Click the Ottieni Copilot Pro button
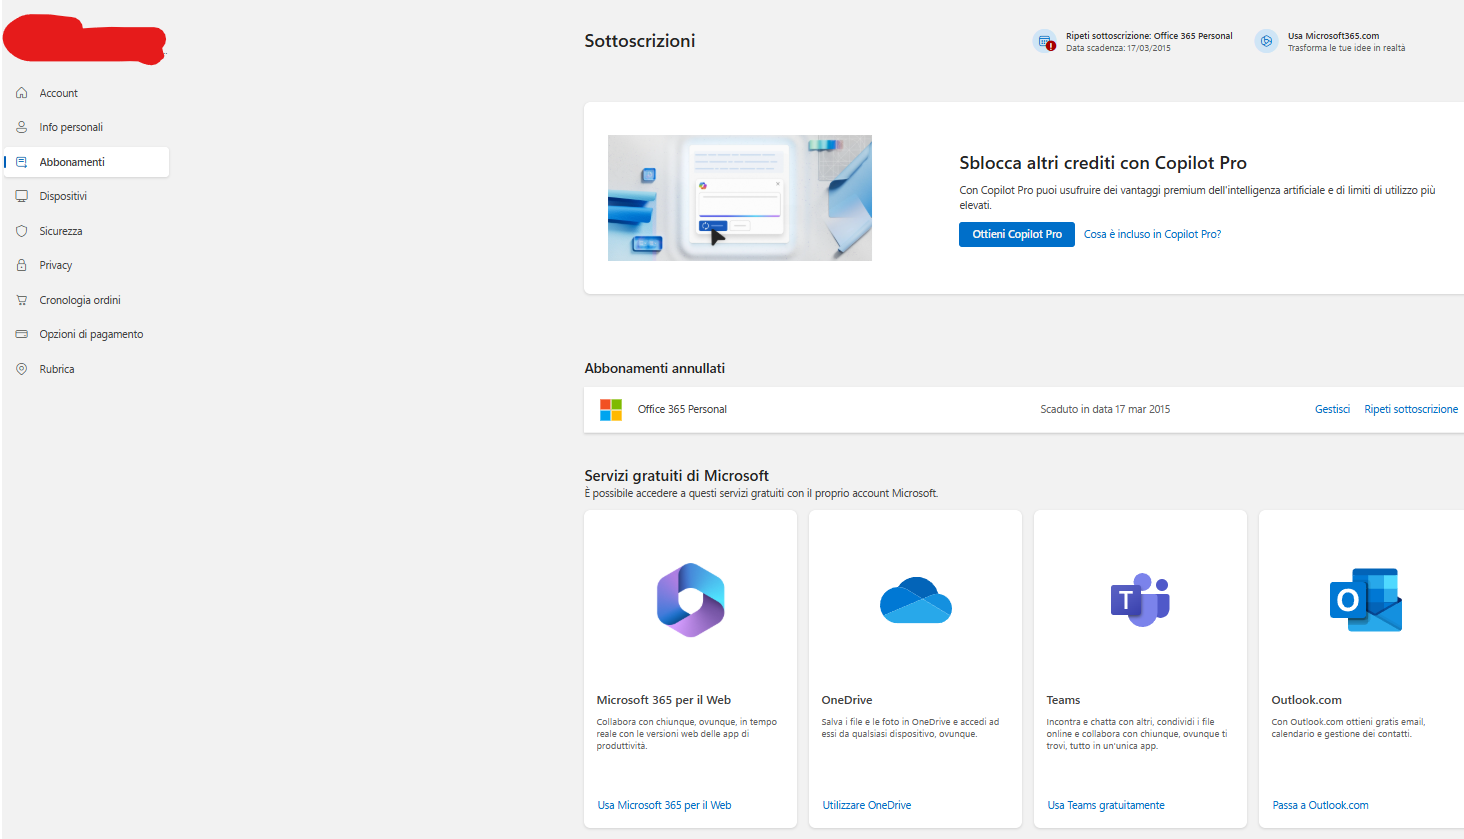Screen dimensions: 1464x839 [1017, 234]
